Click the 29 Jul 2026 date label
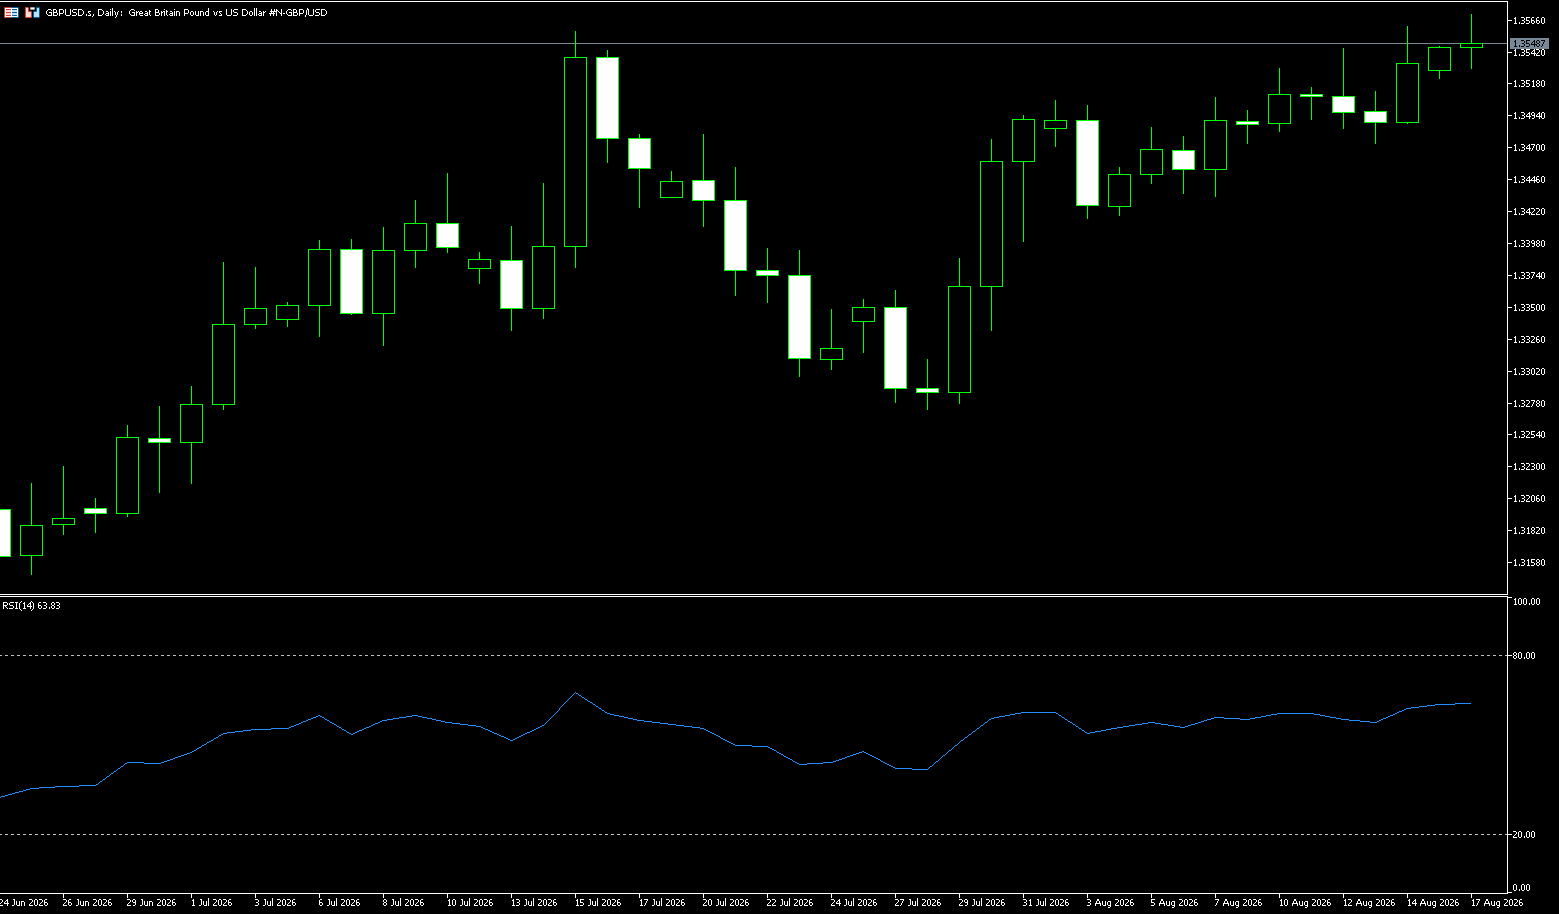The image size is (1559, 914). click(x=982, y=903)
